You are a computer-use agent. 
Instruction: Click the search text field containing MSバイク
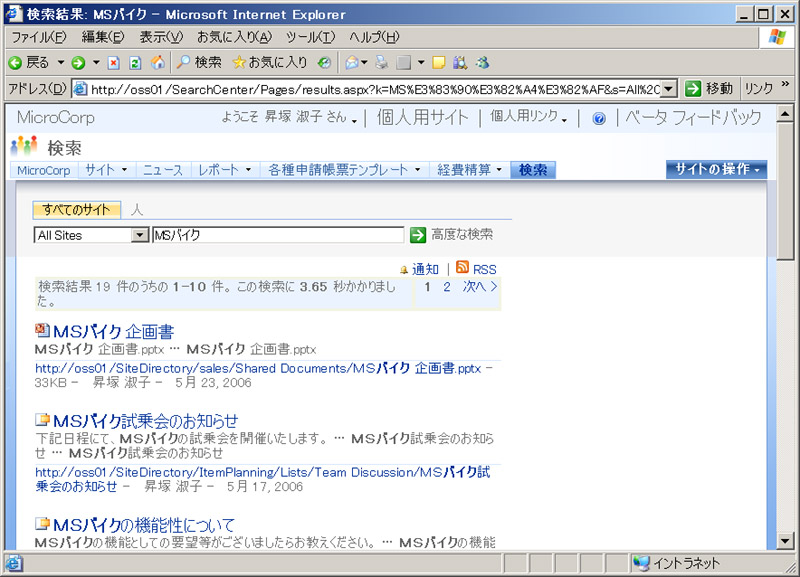pyautogui.click(x=277, y=235)
